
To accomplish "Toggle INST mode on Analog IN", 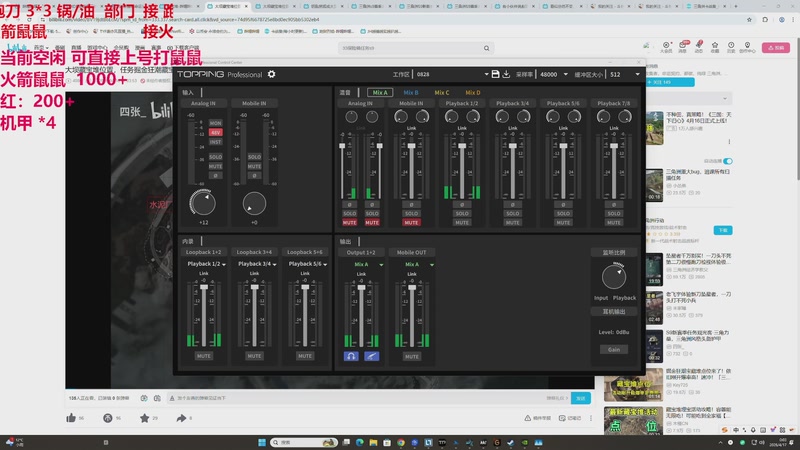I will [x=215, y=142].
